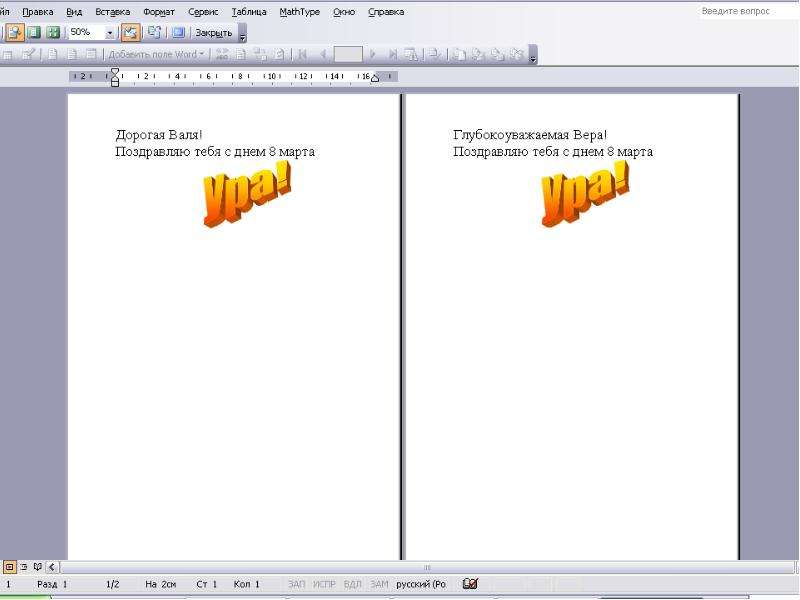The image size is (800, 600).
Task: Toggle the ЗАМ overtype indicator
Action: pyautogui.click(x=379, y=584)
